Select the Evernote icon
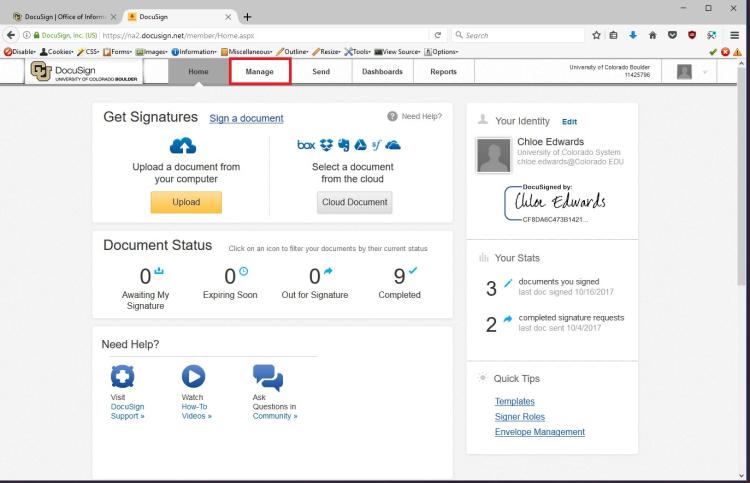This screenshot has height=483, width=750. point(343,144)
